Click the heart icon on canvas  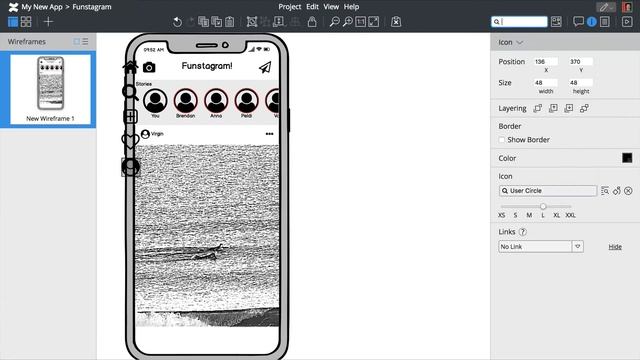click(130, 141)
